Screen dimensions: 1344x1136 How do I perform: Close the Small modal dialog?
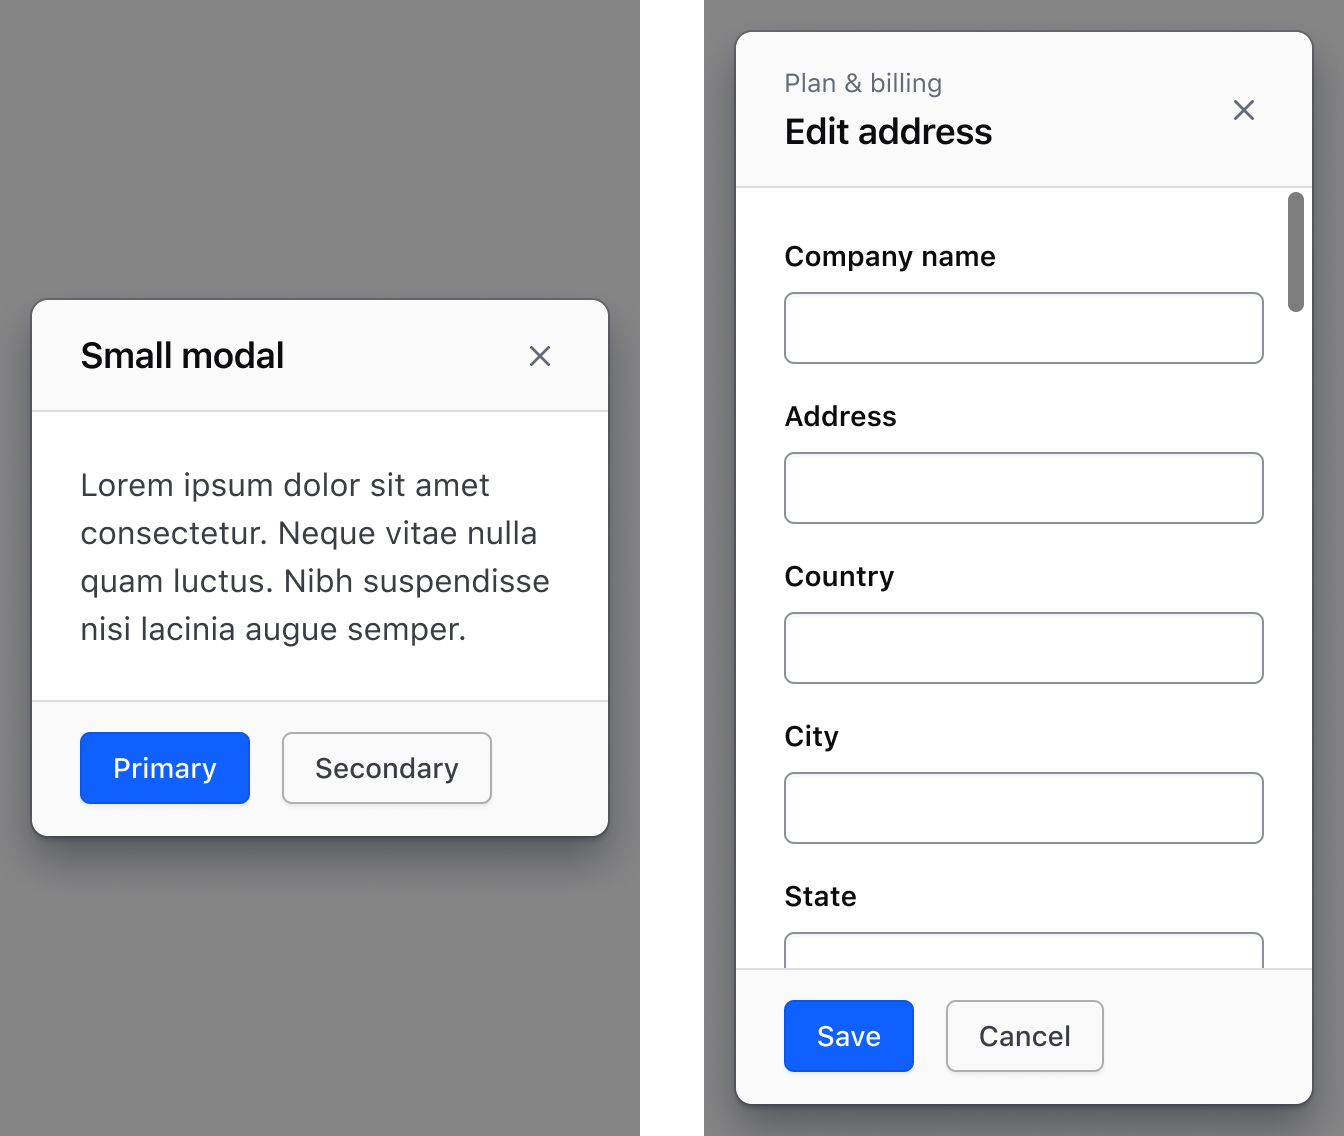(540, 356)
